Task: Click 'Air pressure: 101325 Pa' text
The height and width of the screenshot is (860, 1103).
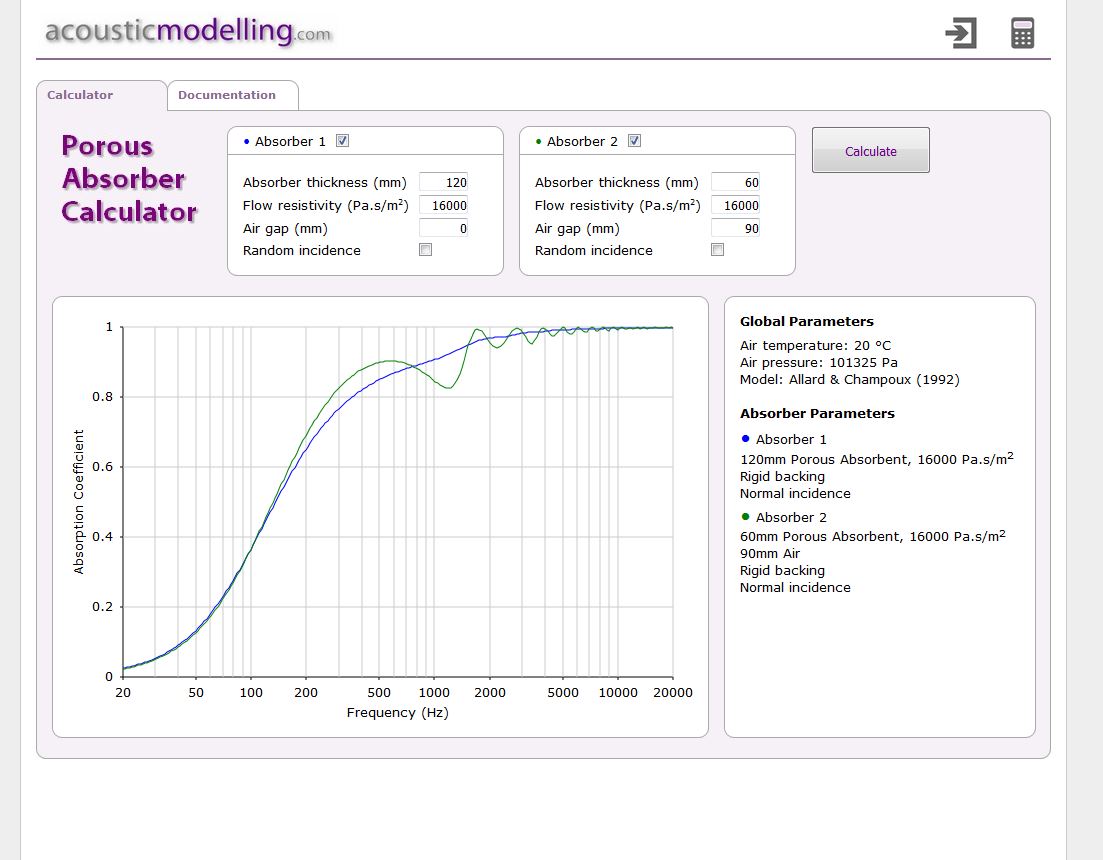Action: 819,362
